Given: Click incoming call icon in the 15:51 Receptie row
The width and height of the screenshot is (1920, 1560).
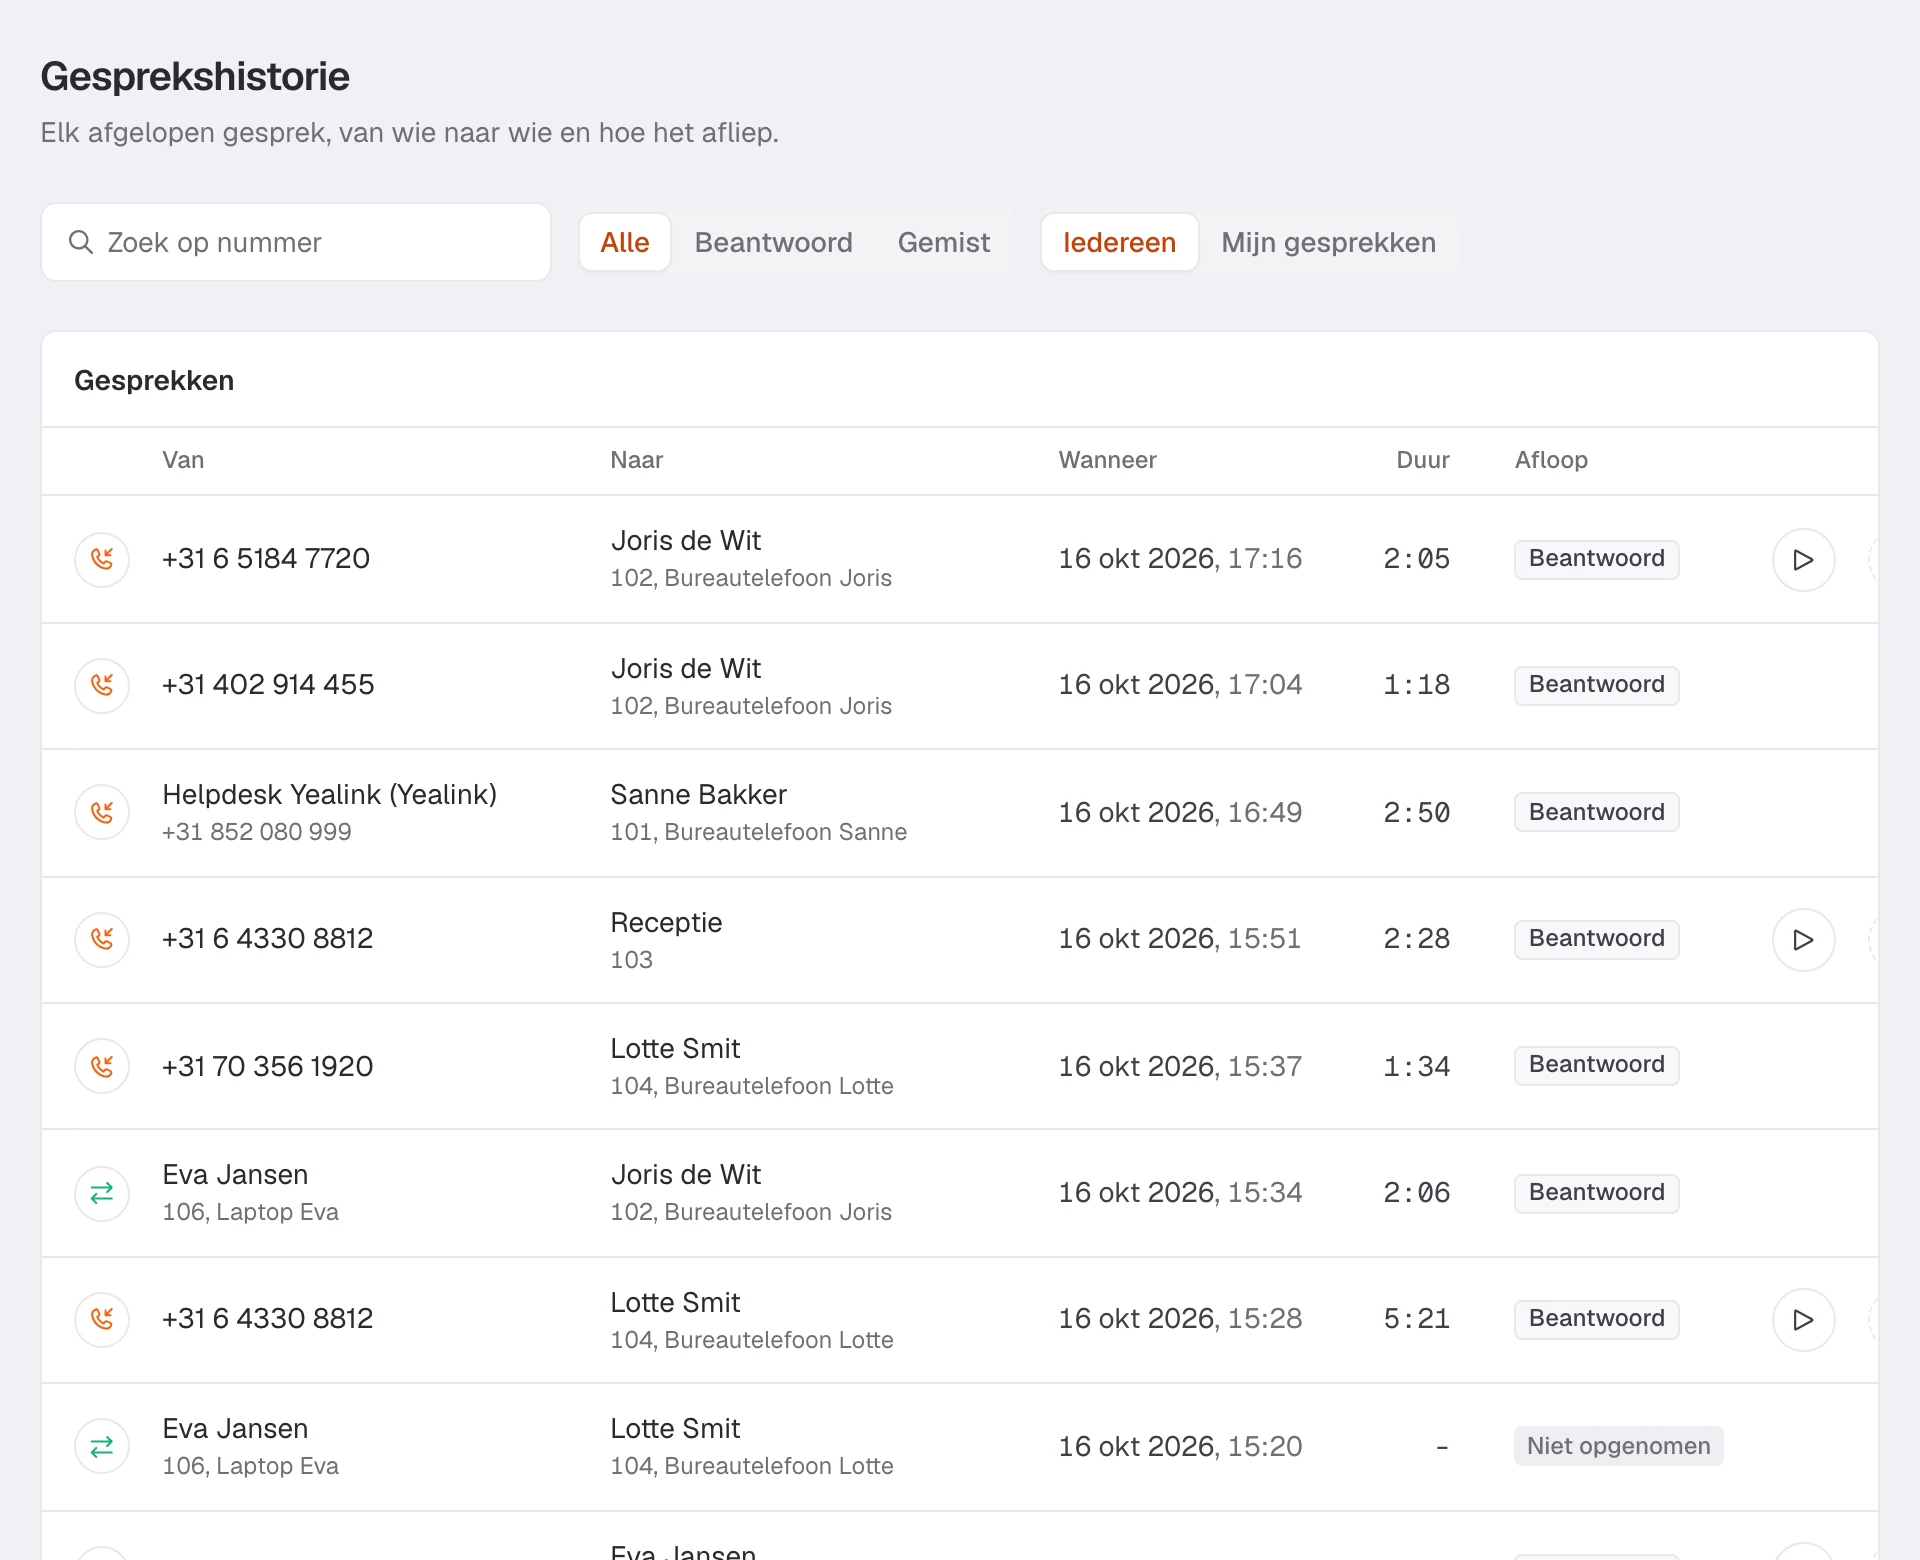Looking at the screenshot, I should pos(102,939).
